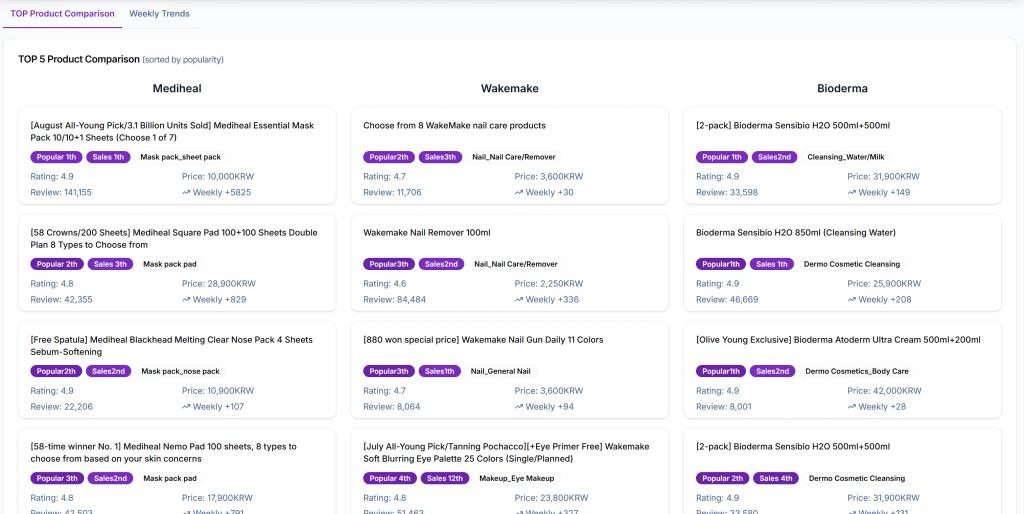1024x514 pixels.
Task: Click Sales 3th badge on Square Pad card
Action: [110, 265]
